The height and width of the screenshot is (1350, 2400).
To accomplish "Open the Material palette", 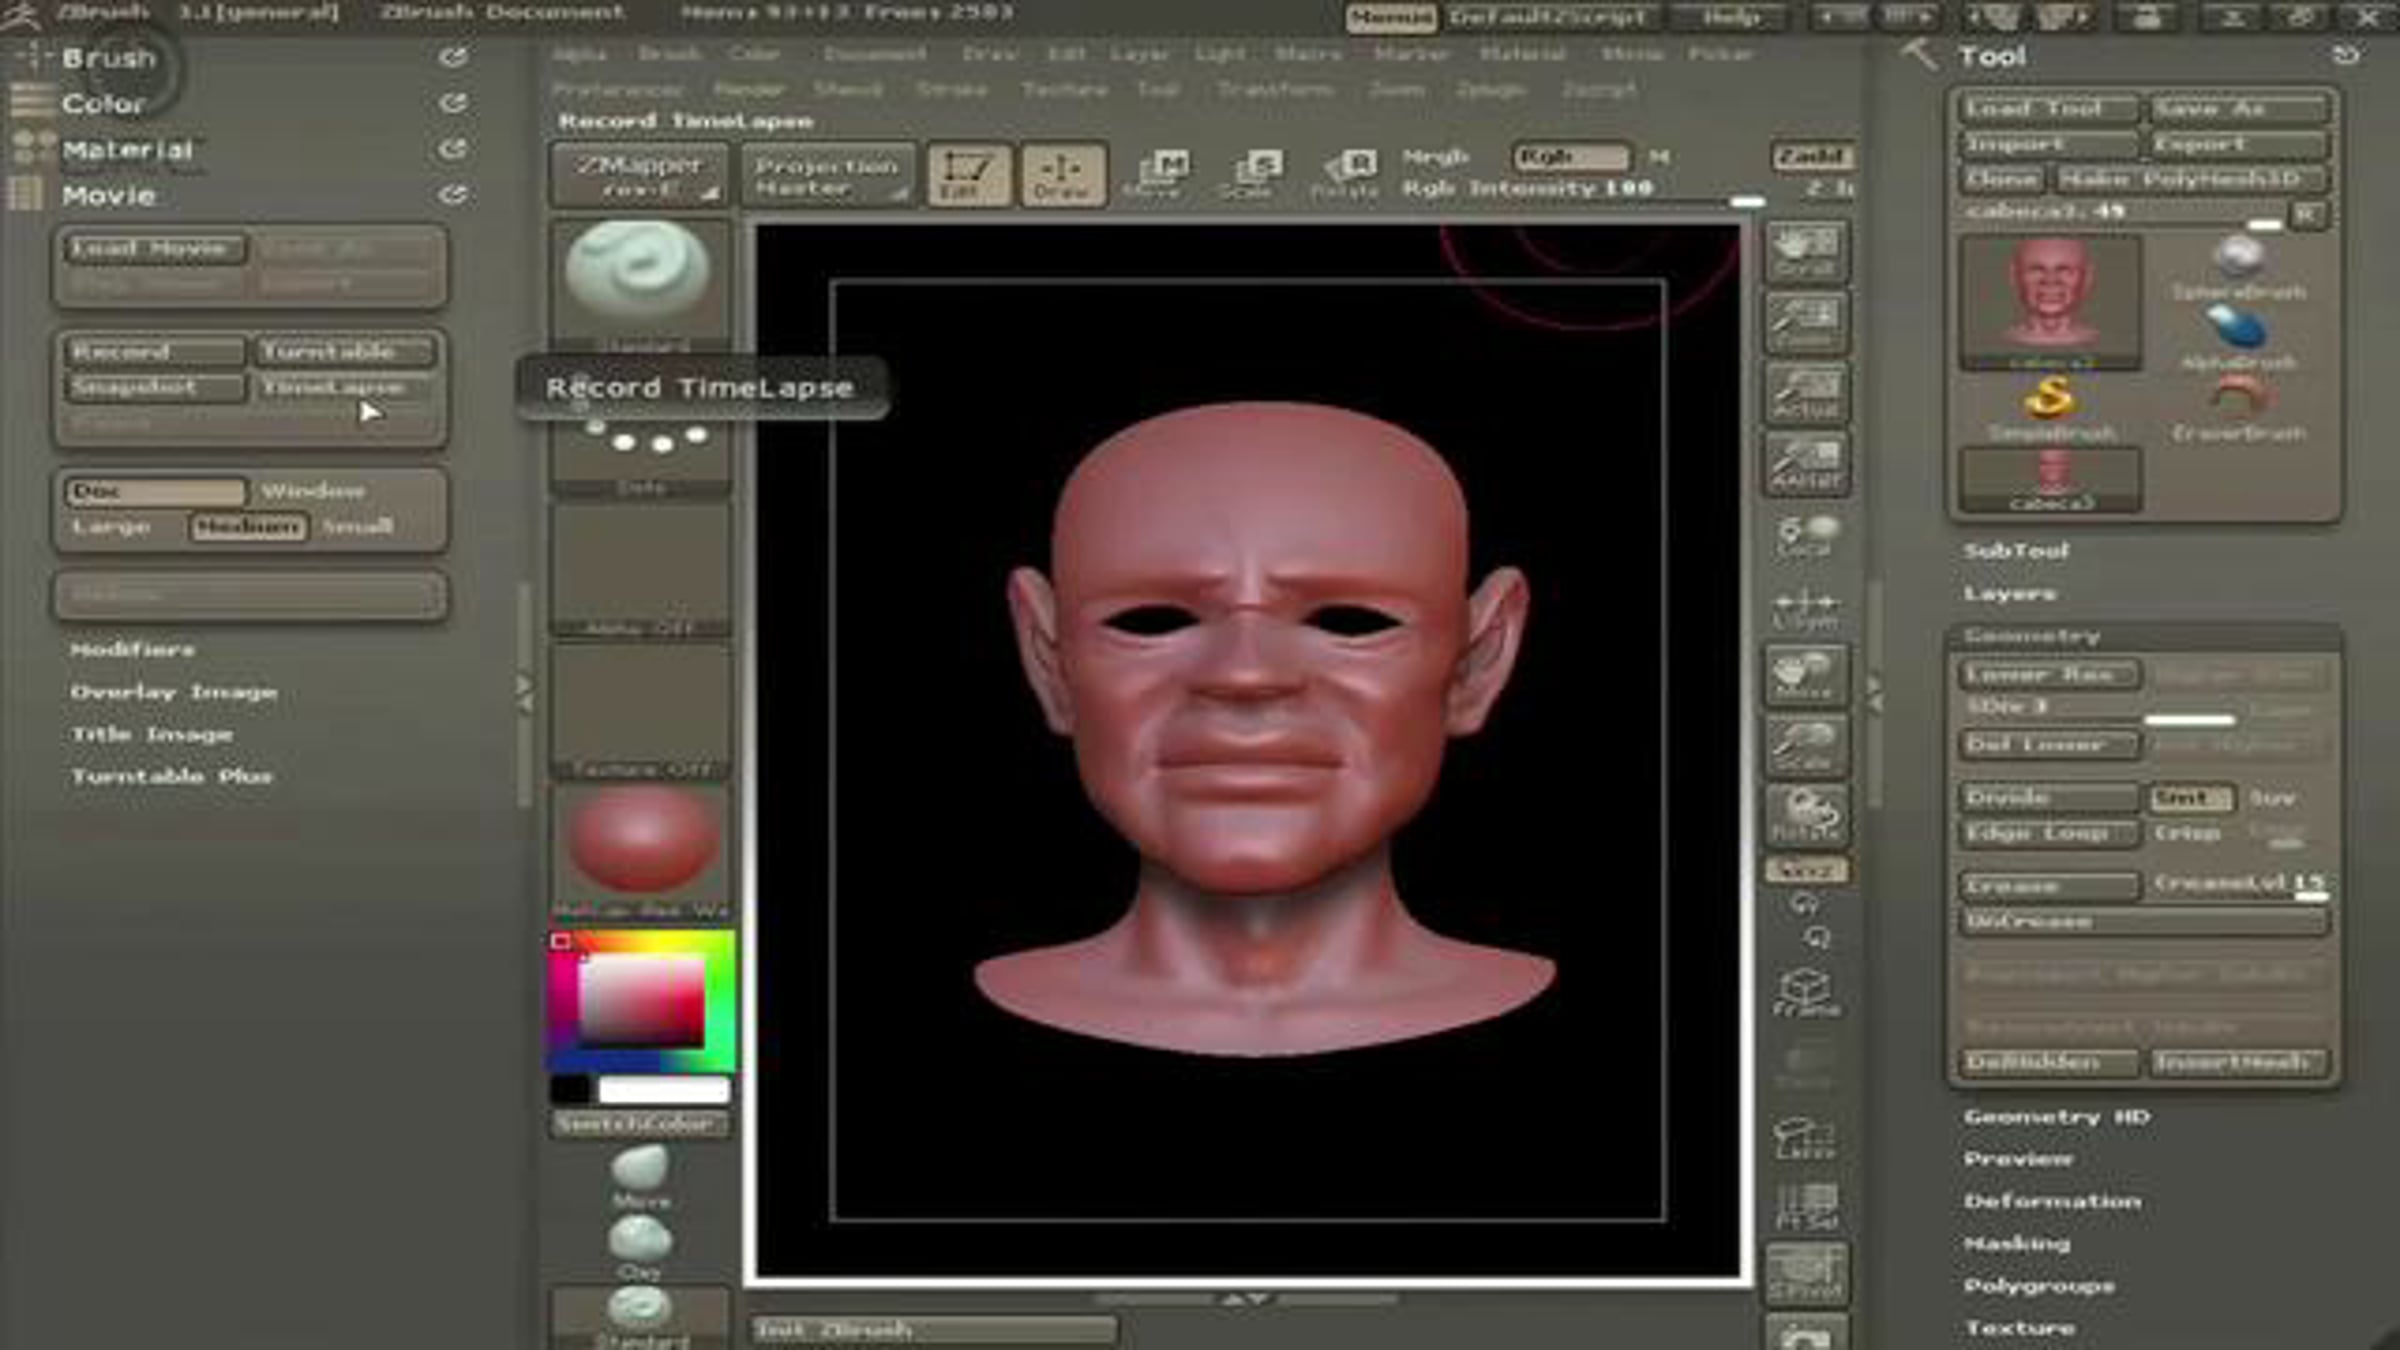I will pos(127,150).
